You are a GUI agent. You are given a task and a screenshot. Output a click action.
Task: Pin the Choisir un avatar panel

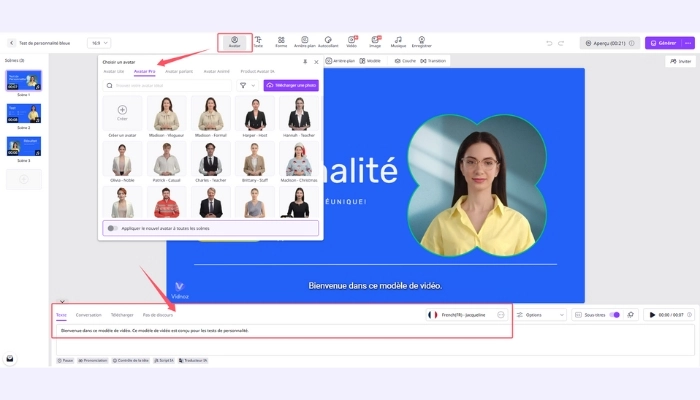305,62
